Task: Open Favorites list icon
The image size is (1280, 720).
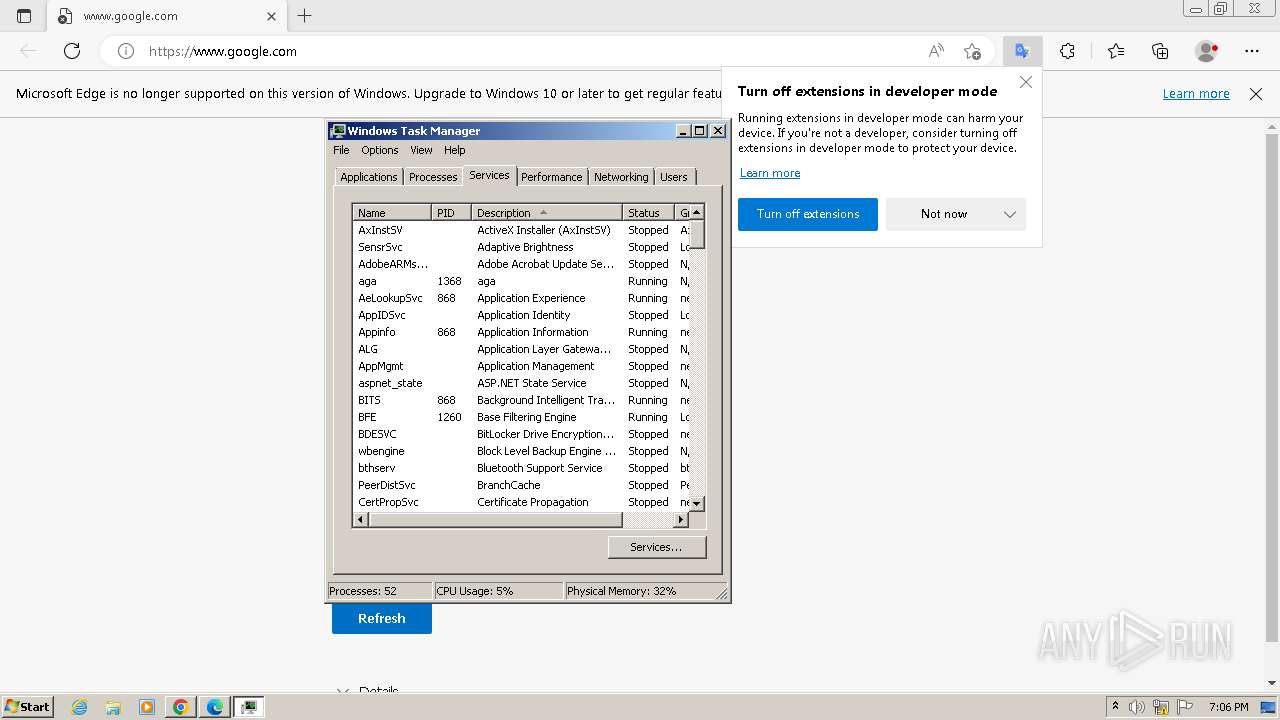Action: (1116, 51)
